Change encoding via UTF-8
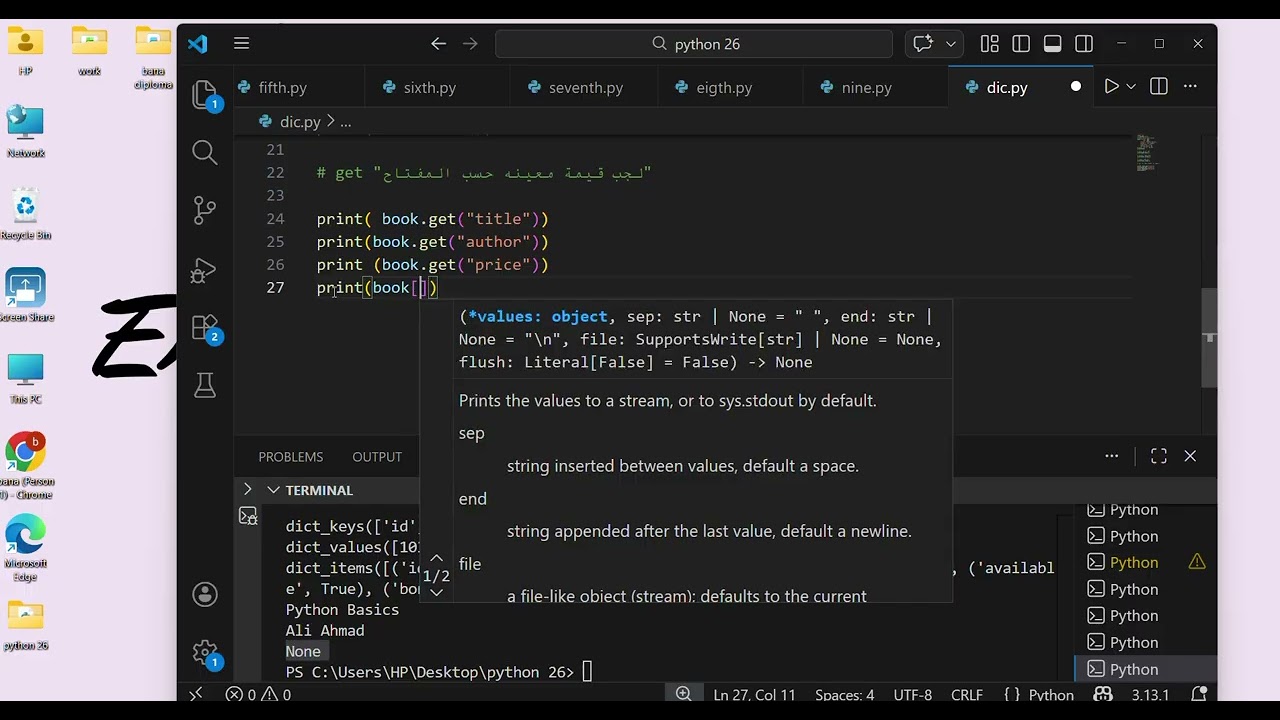This screenshot has height=720, width=1280. pyautogui.click(x=913, y=694)
